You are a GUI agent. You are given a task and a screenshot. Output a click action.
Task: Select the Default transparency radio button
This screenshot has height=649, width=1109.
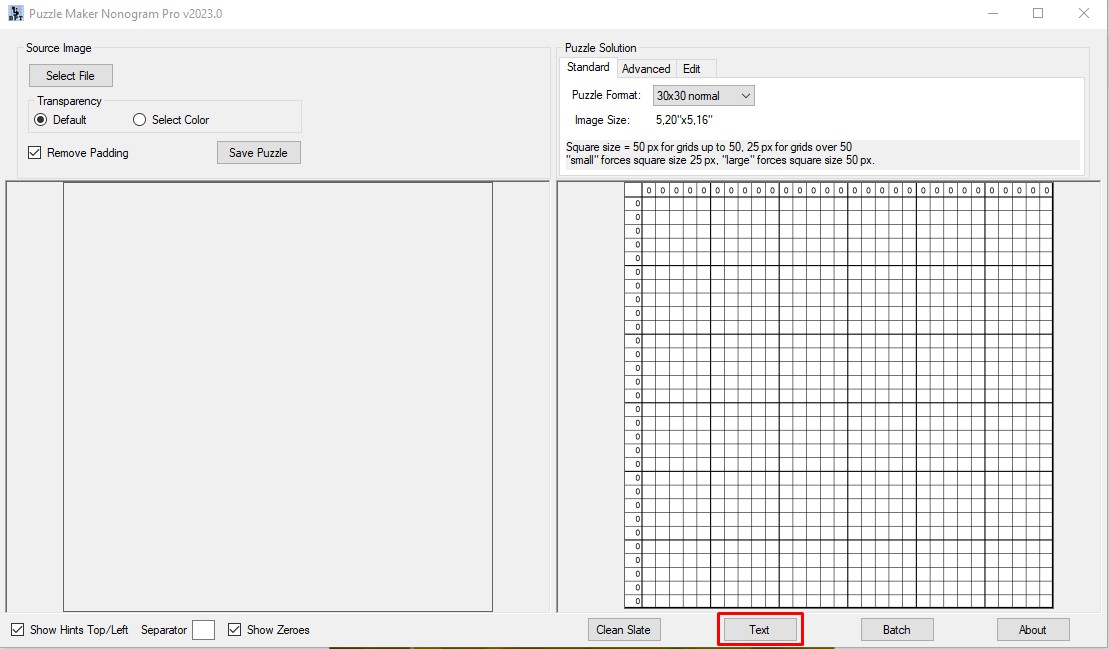point(41,120)
